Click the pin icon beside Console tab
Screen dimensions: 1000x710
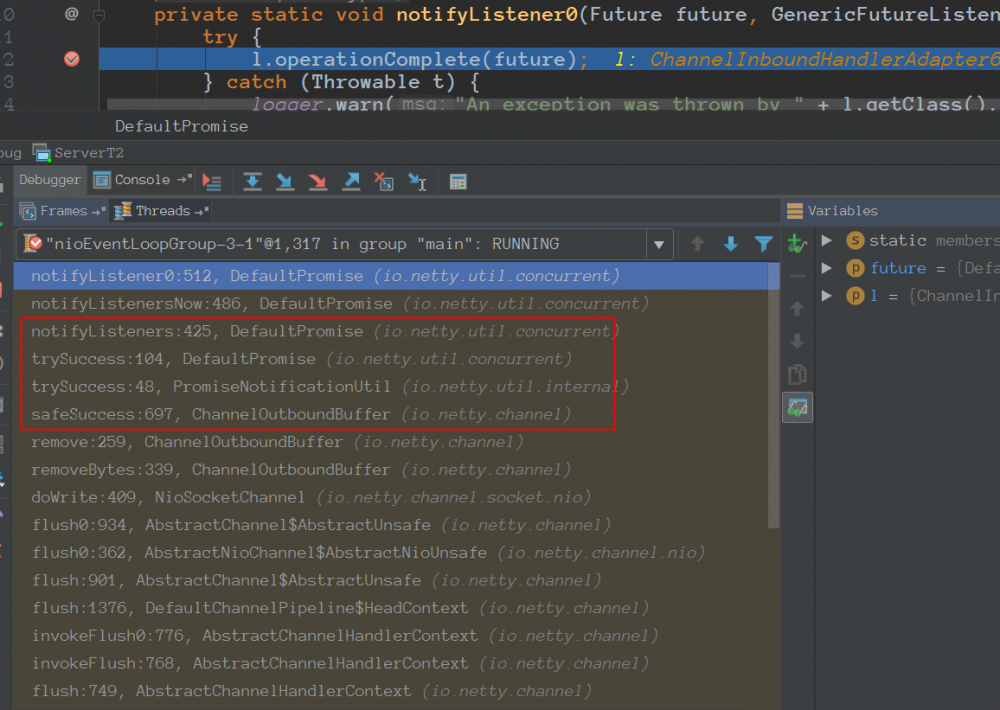[x=184, y=180]
